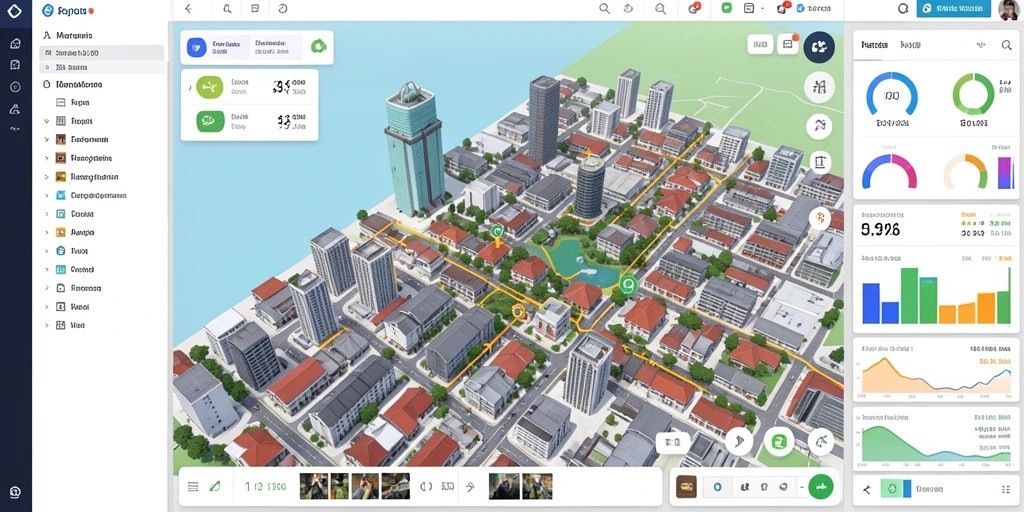The image size is (1024, 512).
Task: Select the first tab in right analytics panel
Action: point(874,45)
